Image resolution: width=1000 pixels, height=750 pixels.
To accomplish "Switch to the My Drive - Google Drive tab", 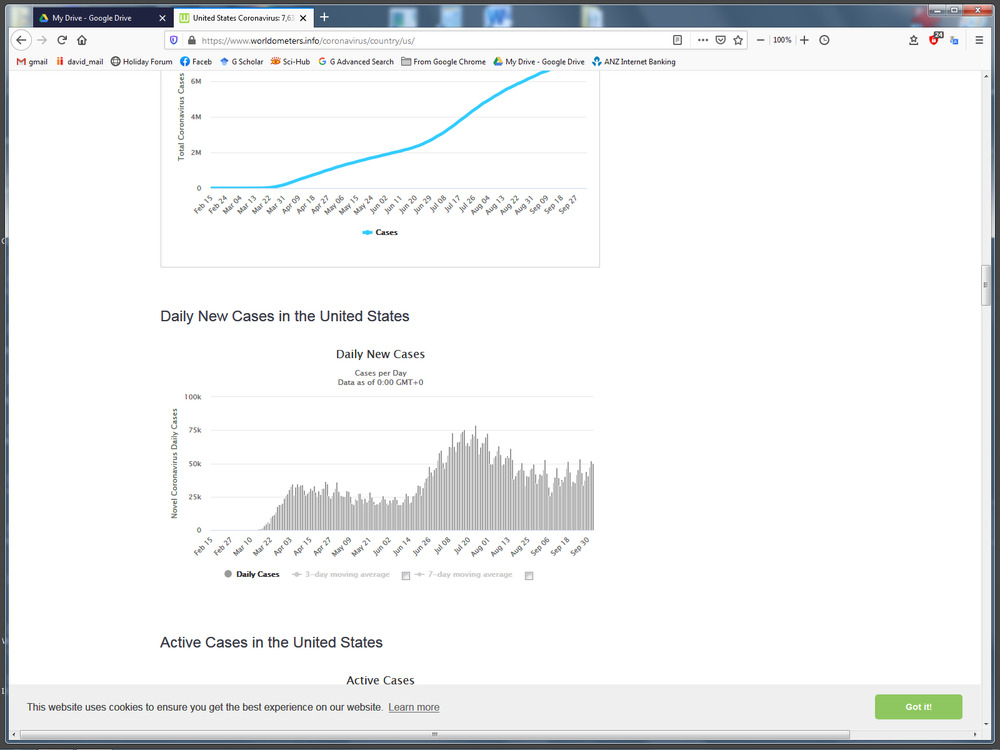I will tap(97, 17).
